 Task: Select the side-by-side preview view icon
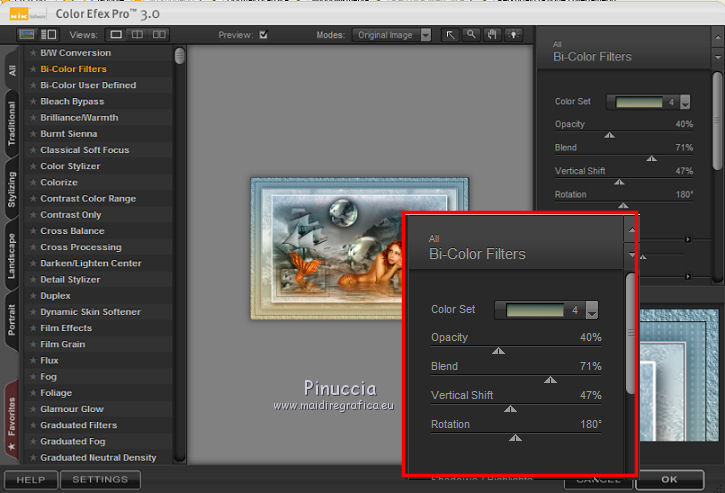[159, 34]
